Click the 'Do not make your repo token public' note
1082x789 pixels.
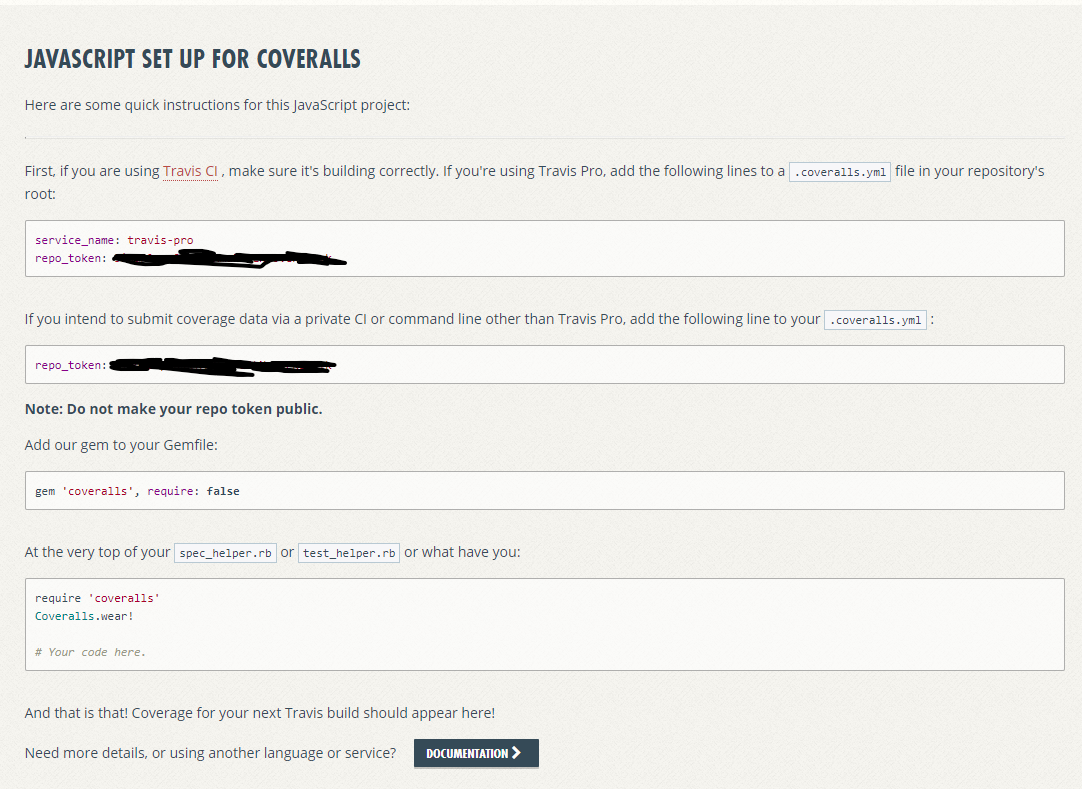point(173,409)
